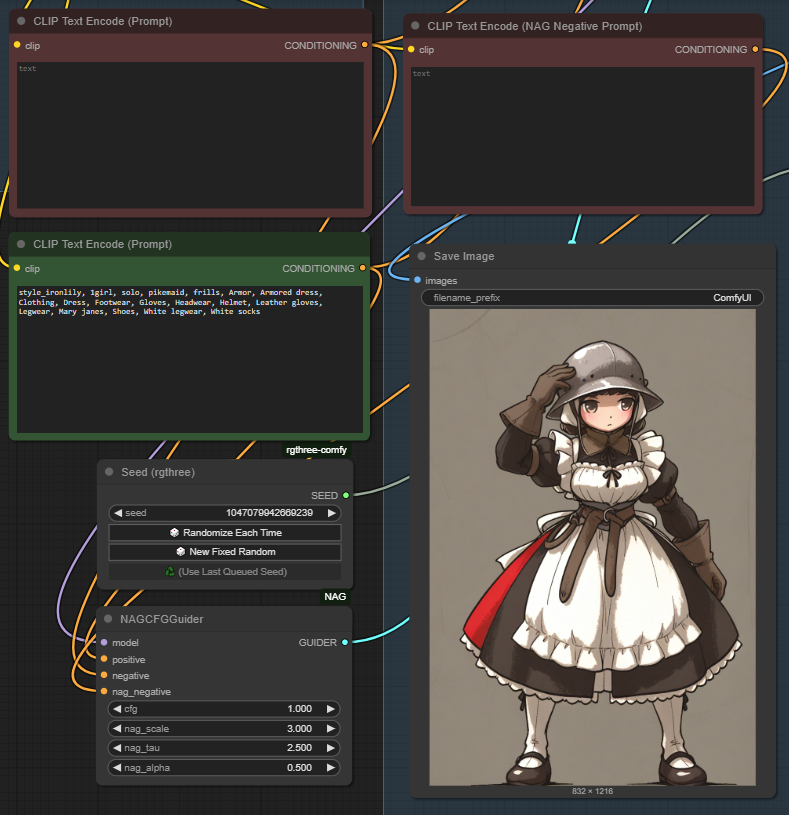Screen dimensions: 789x815
Task: Collapse the NAGCFGGuider node via title dot
Action: (x=108, y=619)
